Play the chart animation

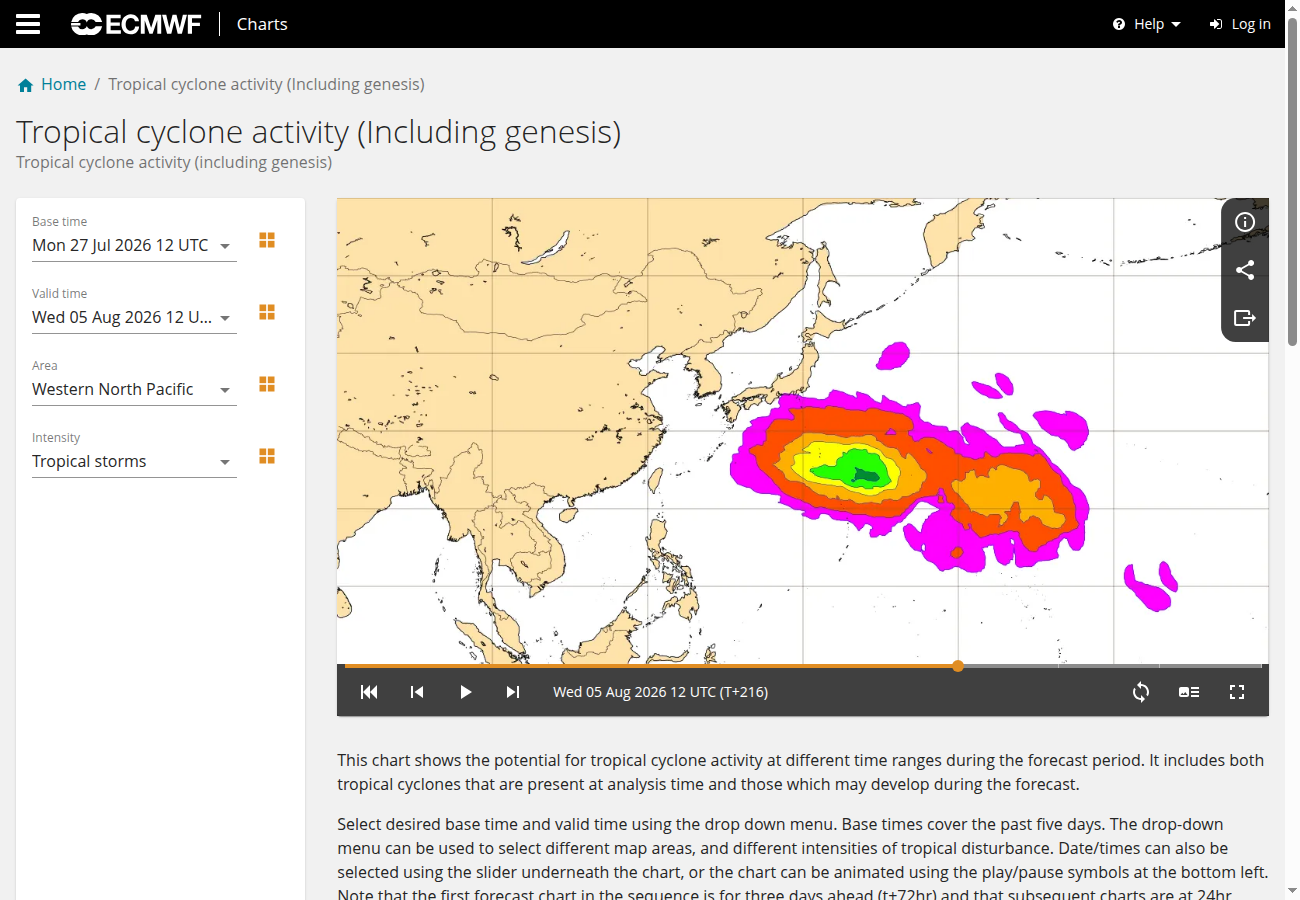(465, 692)
